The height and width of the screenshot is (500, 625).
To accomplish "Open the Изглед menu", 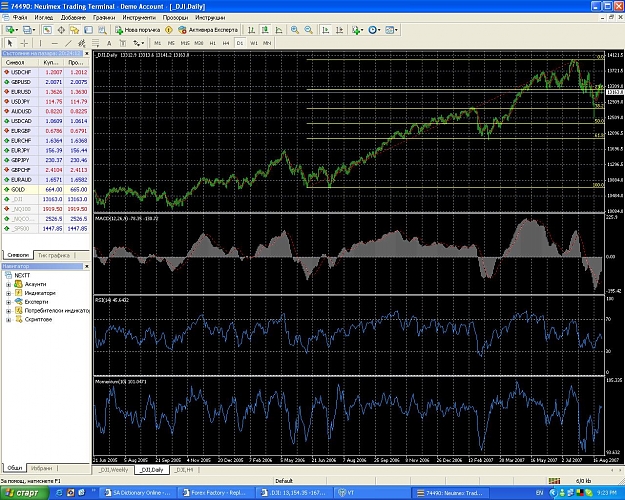I will coord(43,18).
